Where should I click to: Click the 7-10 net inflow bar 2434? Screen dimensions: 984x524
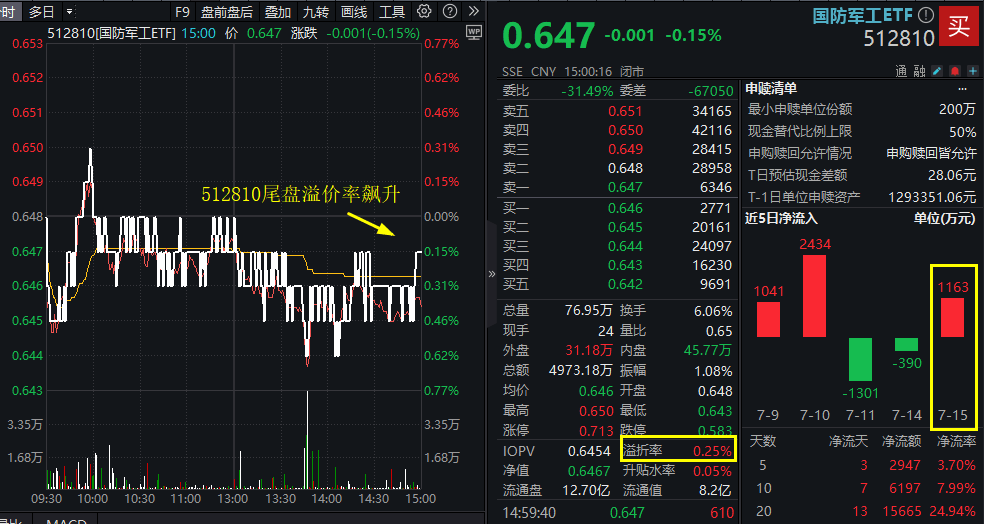pyautogui.click(x=815, y=296)
